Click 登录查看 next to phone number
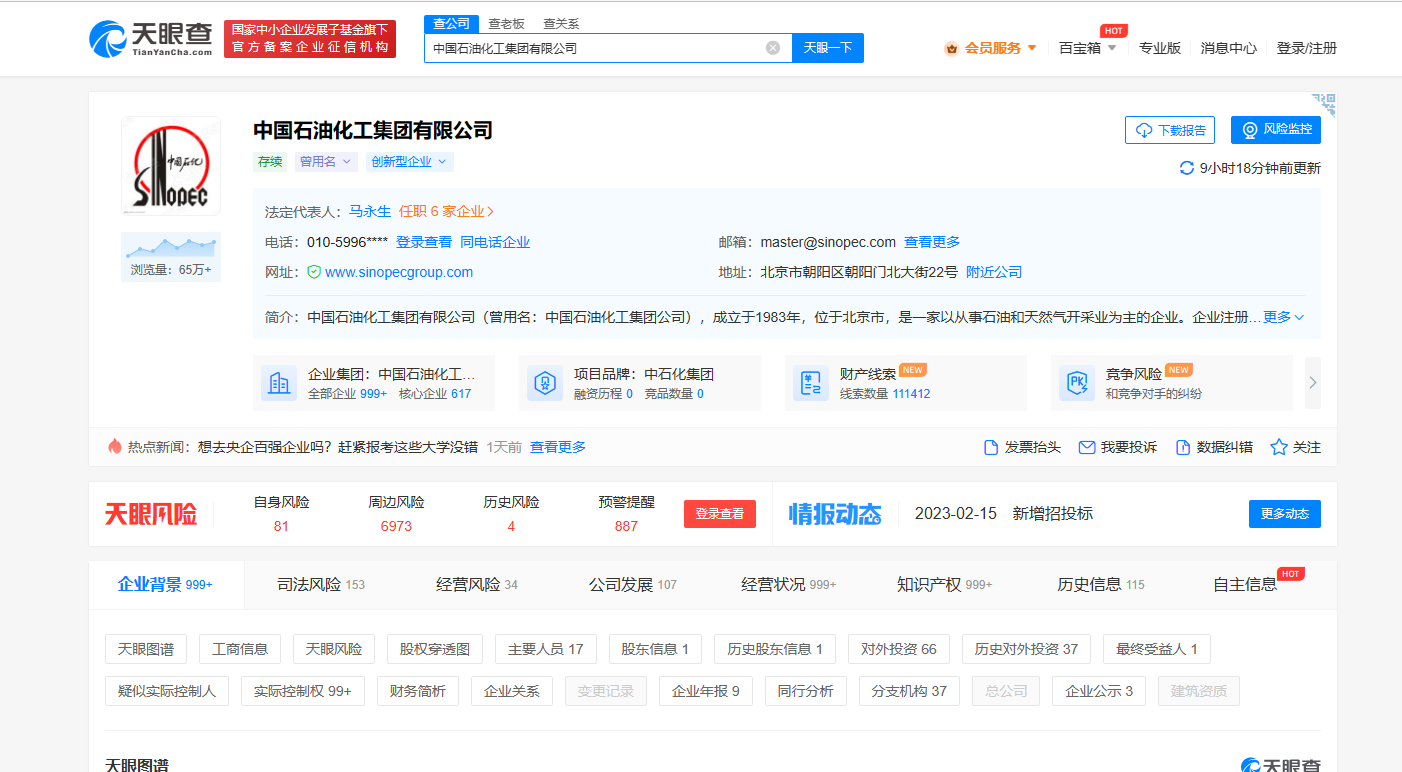The image size is (1402, 772). click(424, 242)
